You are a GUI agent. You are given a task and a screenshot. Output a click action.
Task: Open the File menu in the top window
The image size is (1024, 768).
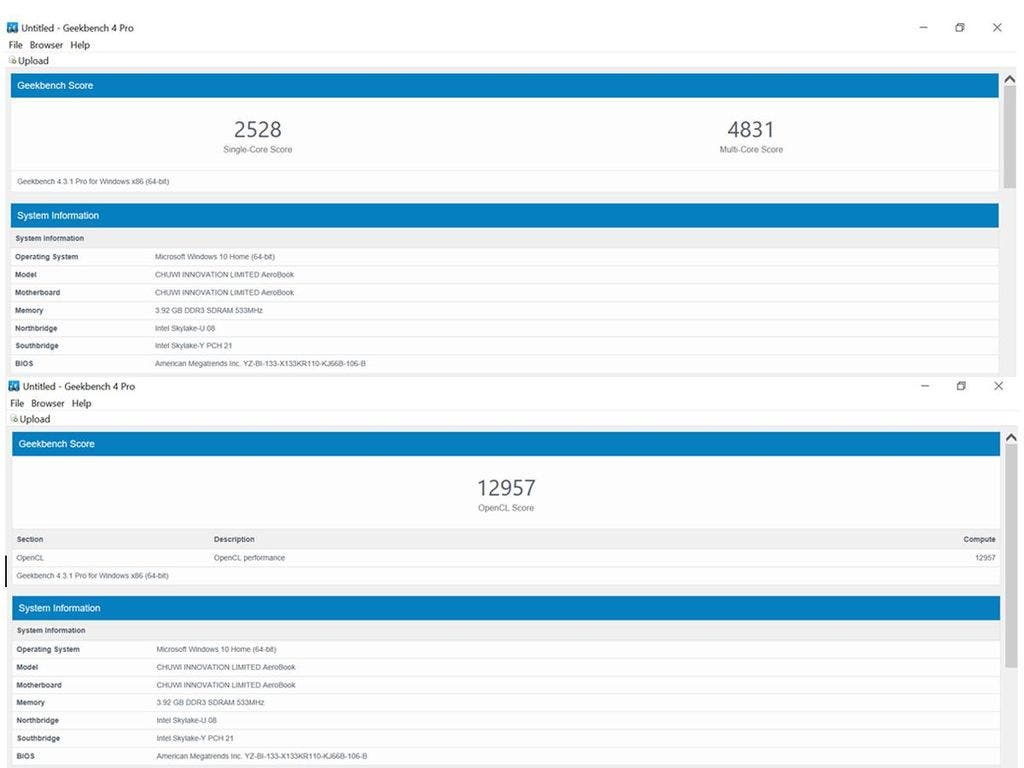click(16, 45)
